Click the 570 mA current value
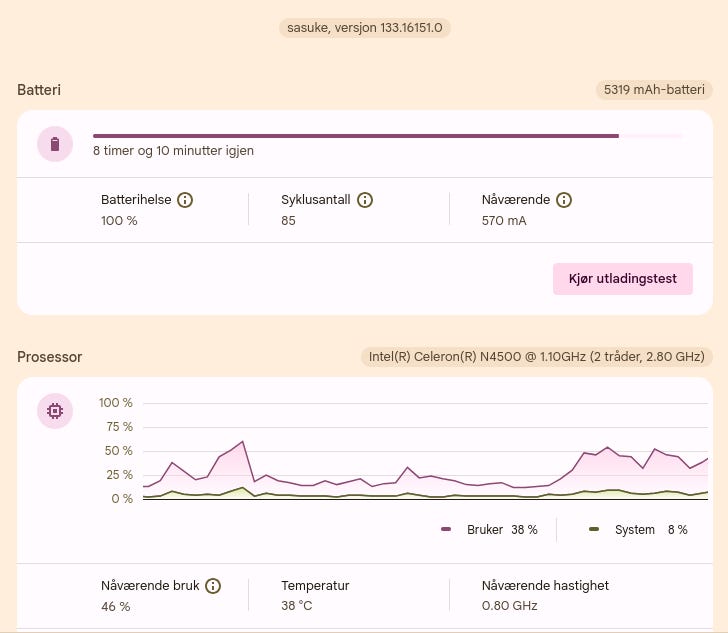The image size is (728, 633). tap(504, 220)
